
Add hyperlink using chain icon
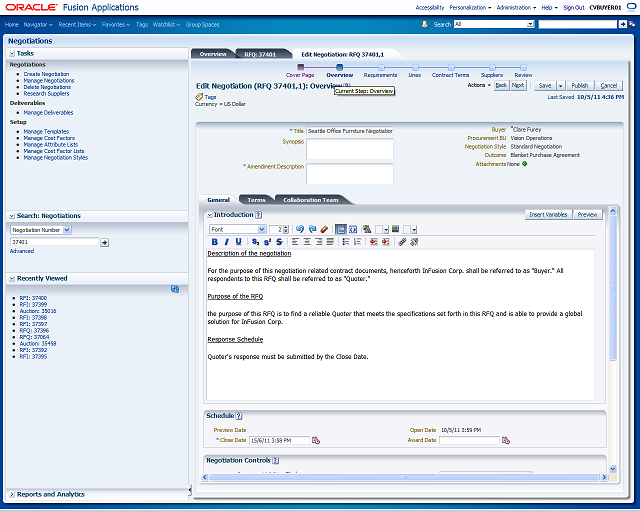(402, 242)
